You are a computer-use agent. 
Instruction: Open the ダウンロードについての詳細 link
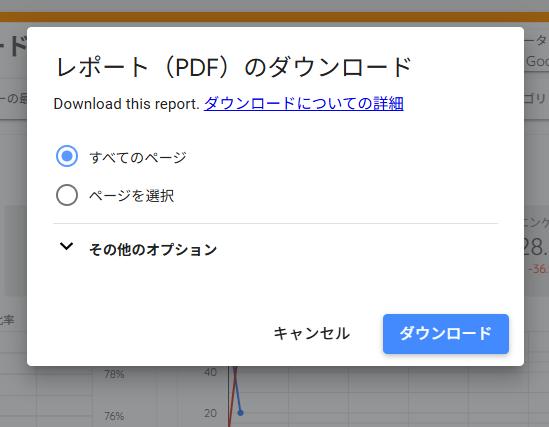click(x=304, y=104)
